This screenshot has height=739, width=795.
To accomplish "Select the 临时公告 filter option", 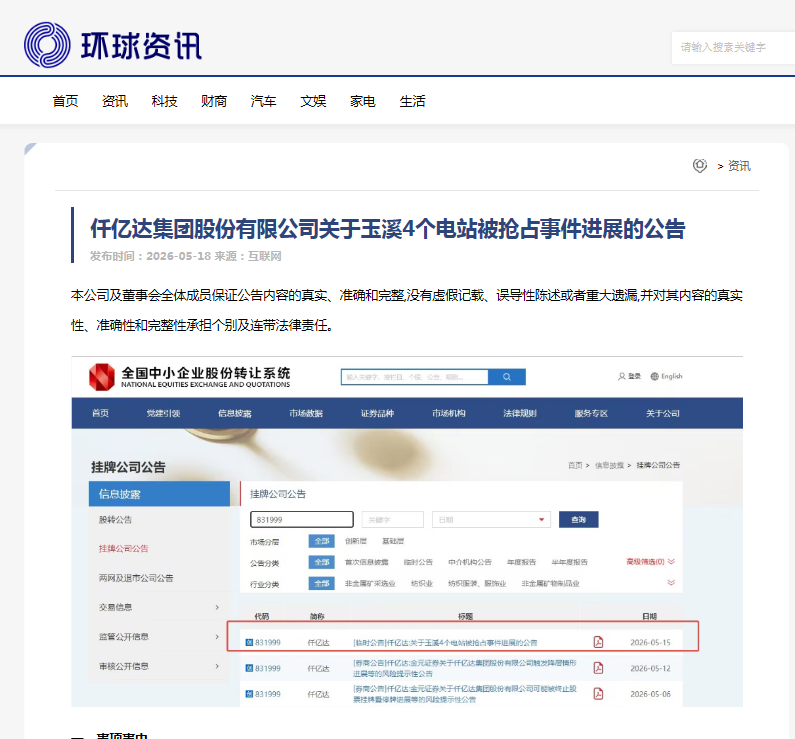I will click(x=418, y=562).
